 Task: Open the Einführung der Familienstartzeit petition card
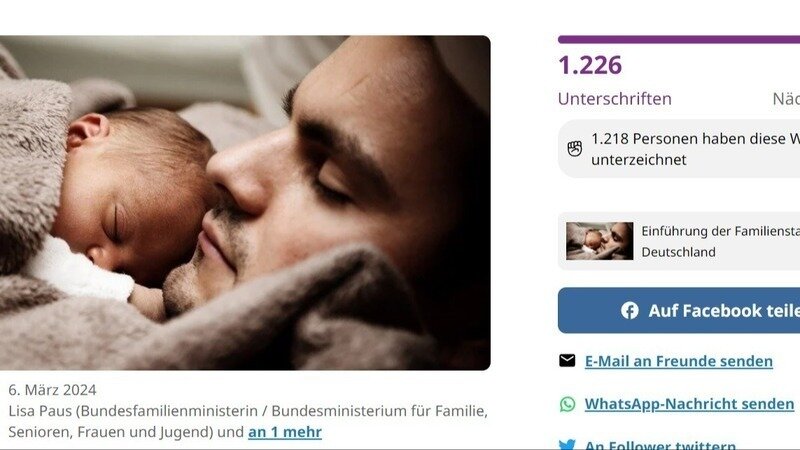click(679, 241)
